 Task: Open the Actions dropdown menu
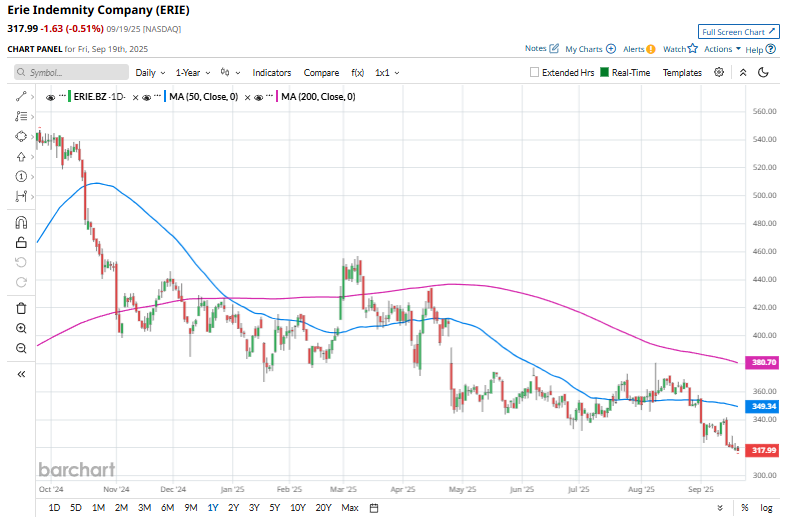click(x=722, y=49)
